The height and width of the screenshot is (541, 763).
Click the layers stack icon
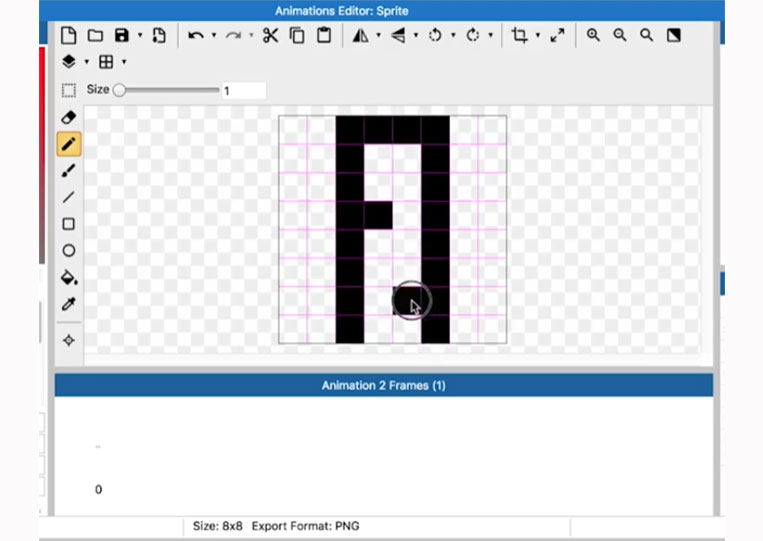pos(69,62)
